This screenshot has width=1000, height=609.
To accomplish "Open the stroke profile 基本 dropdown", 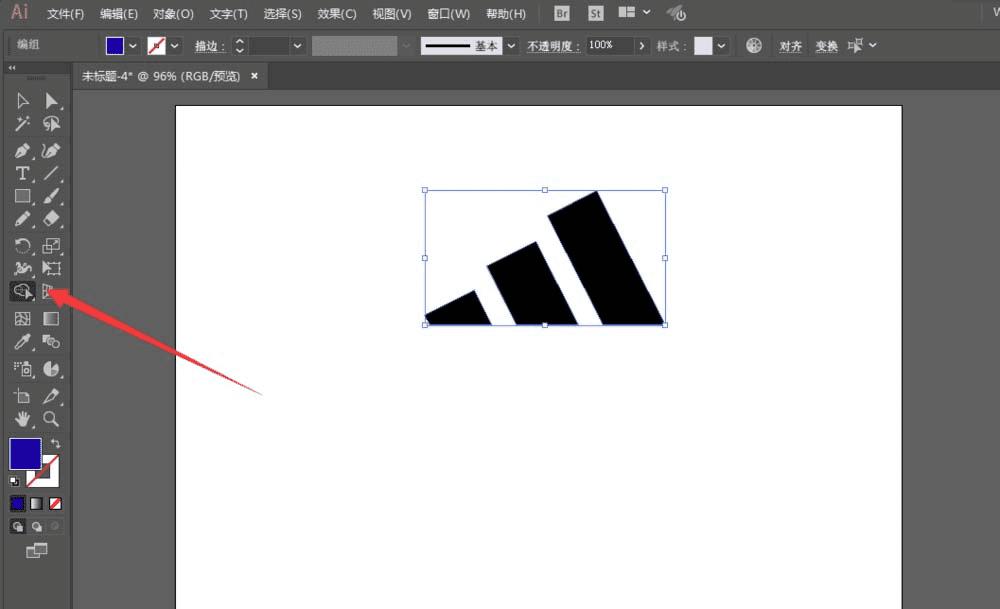I will [512, 46].
